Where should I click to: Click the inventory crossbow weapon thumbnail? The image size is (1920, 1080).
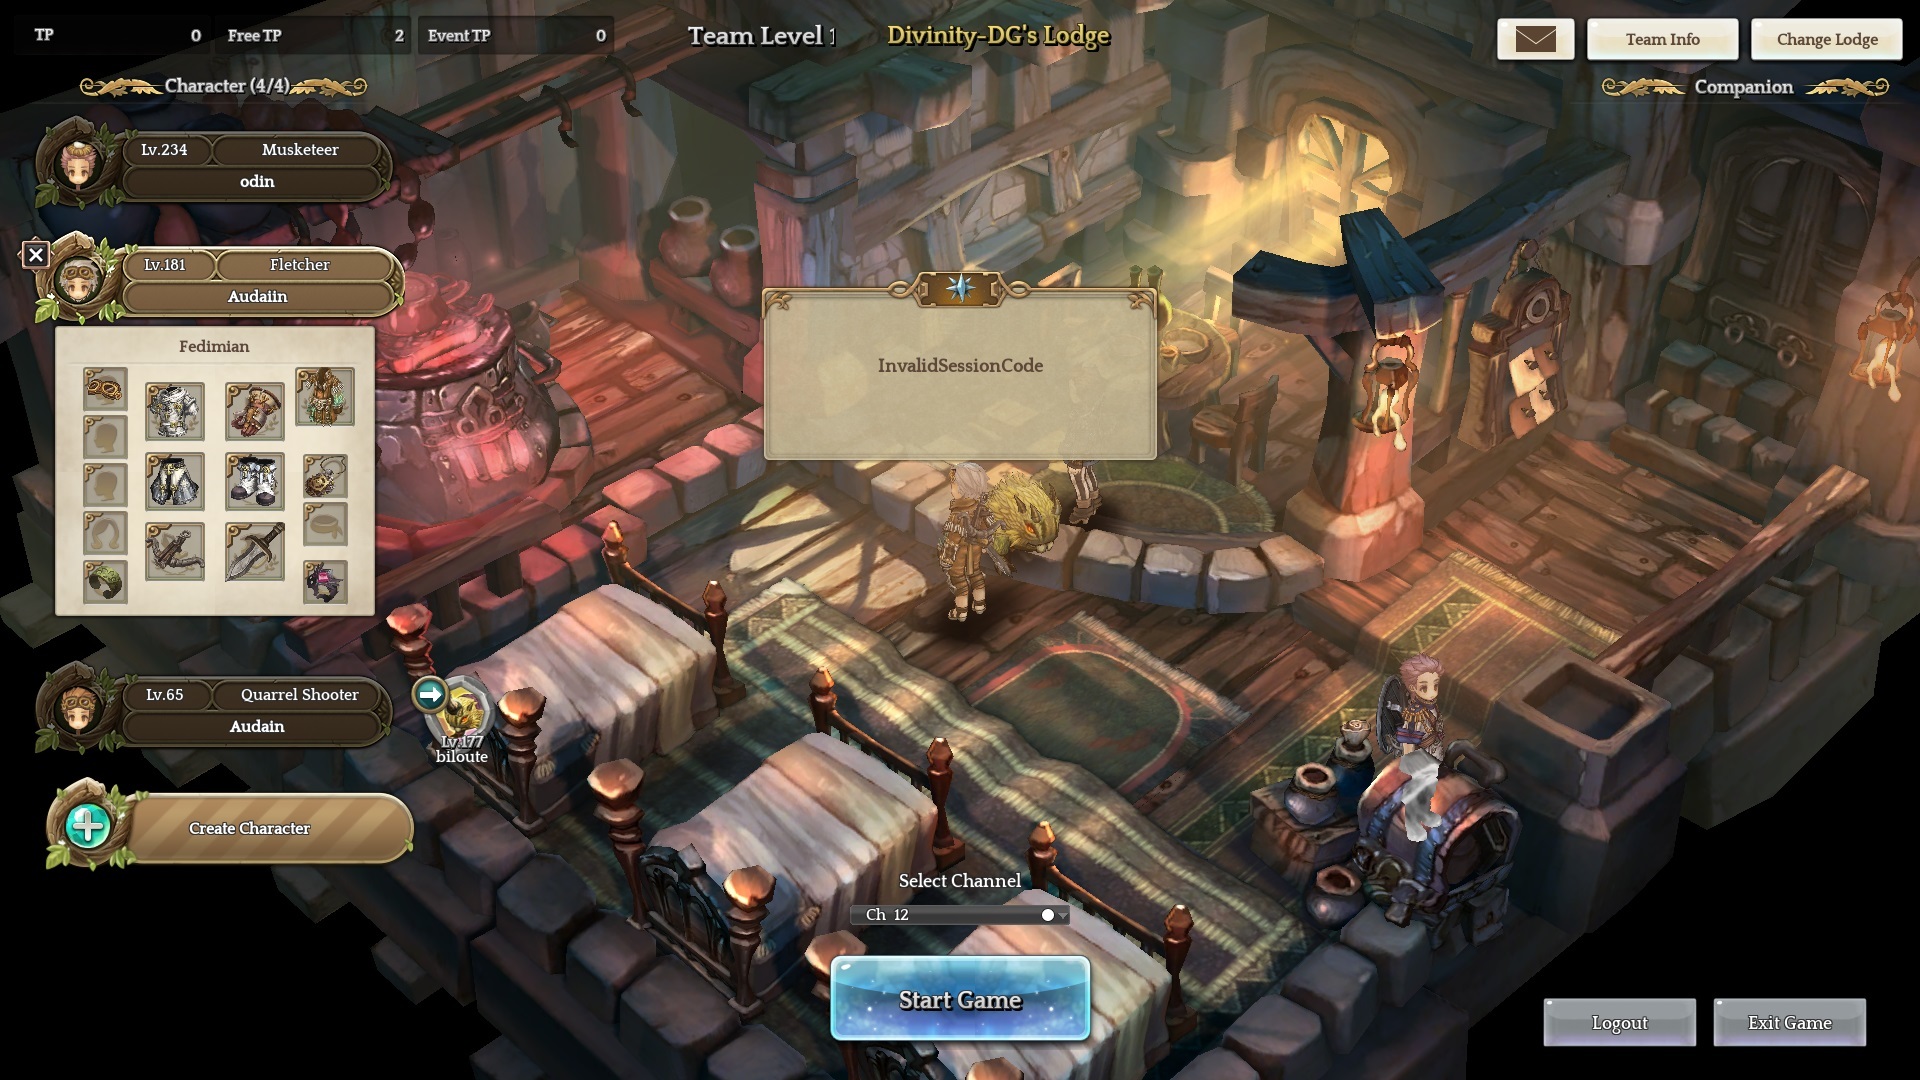(x=177, y=545)
